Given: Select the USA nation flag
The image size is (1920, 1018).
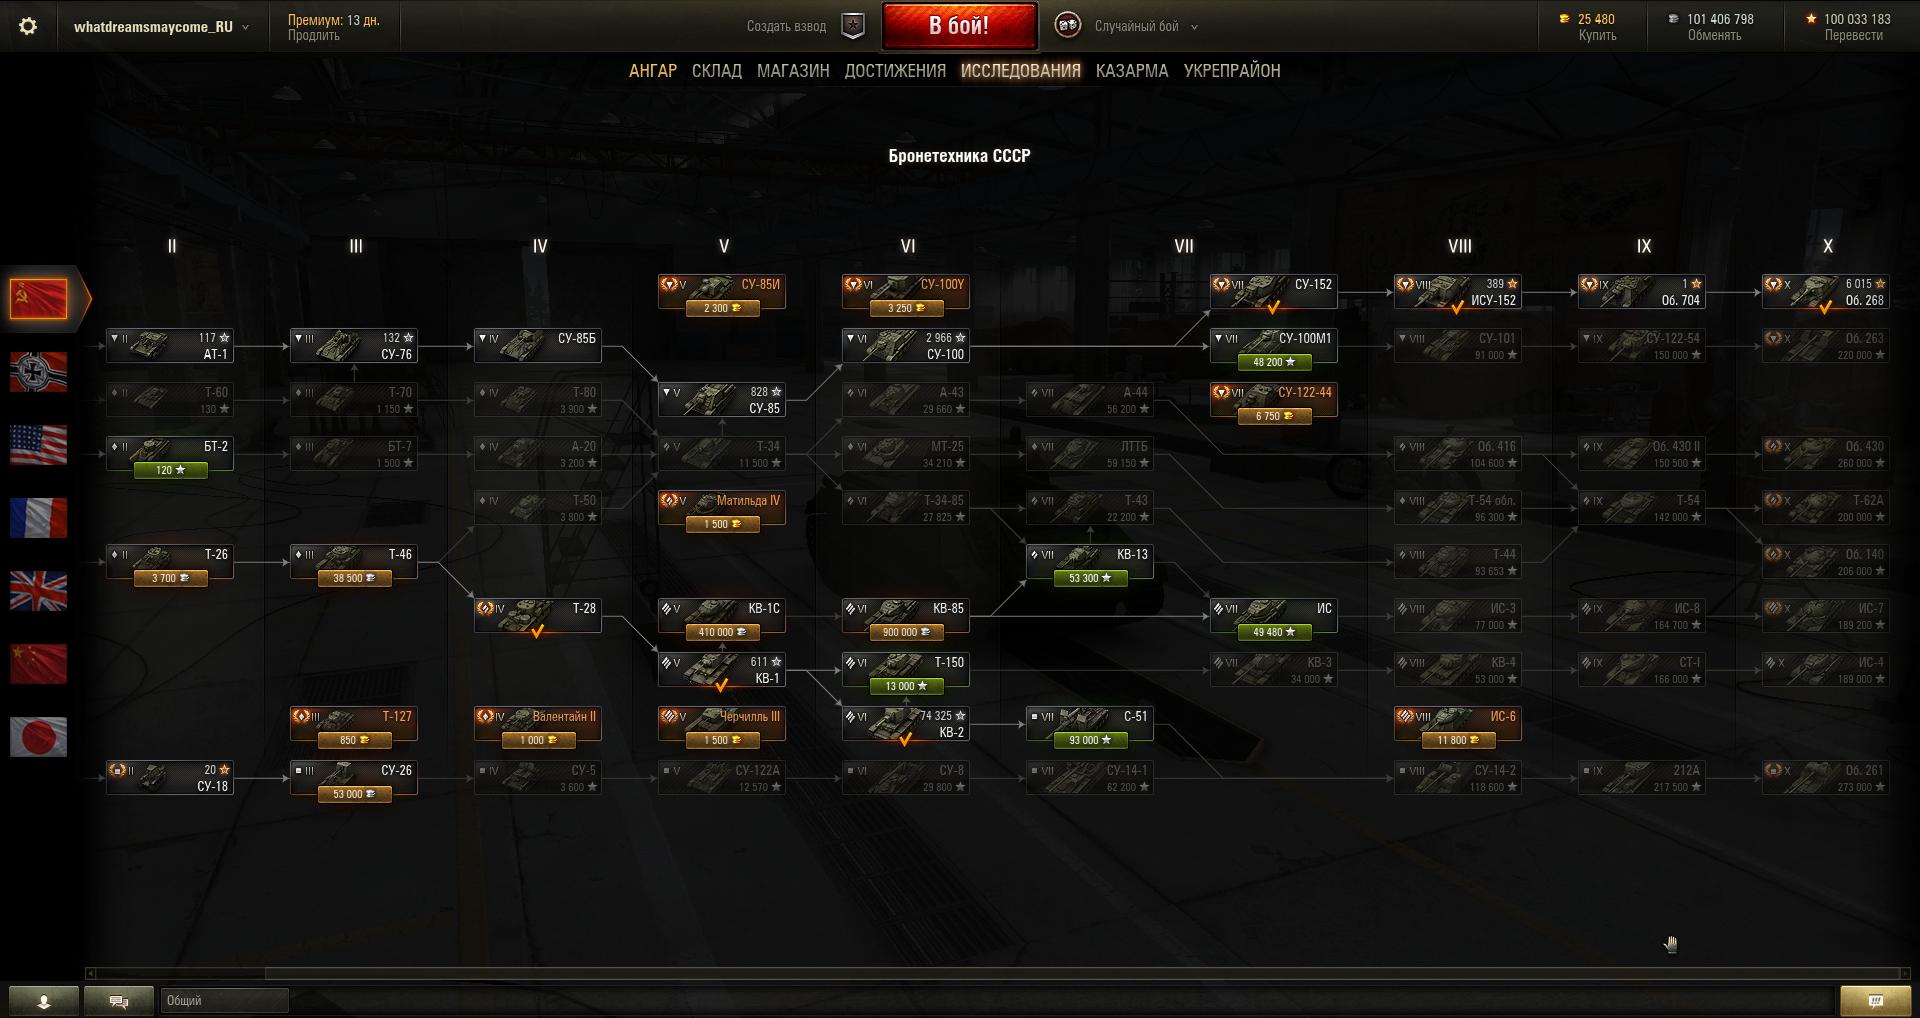Looking at the screenshot, I should point(38,445).
